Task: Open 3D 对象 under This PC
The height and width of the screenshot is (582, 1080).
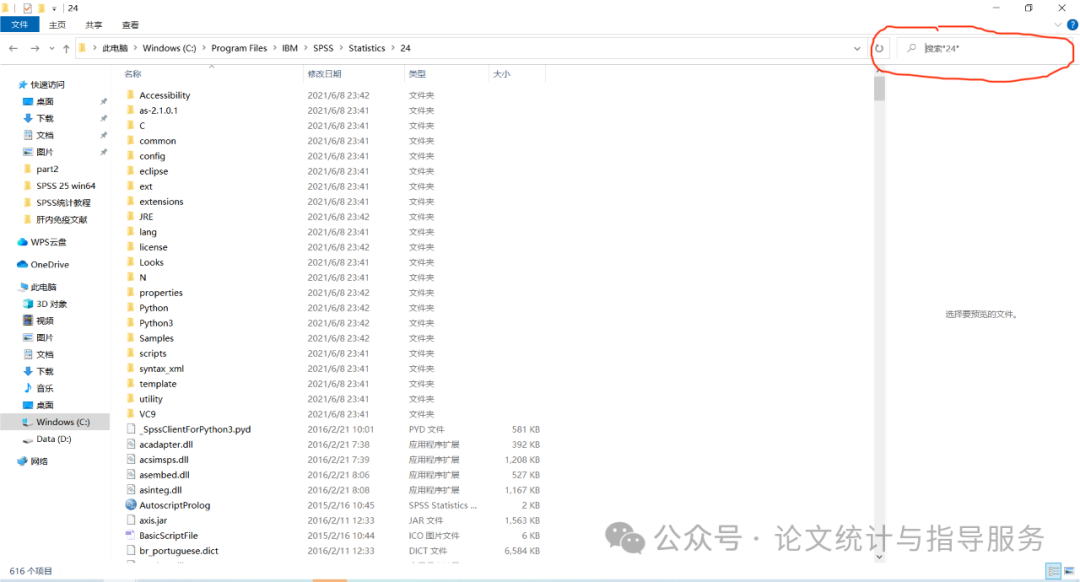Action: tap(52, 304)
